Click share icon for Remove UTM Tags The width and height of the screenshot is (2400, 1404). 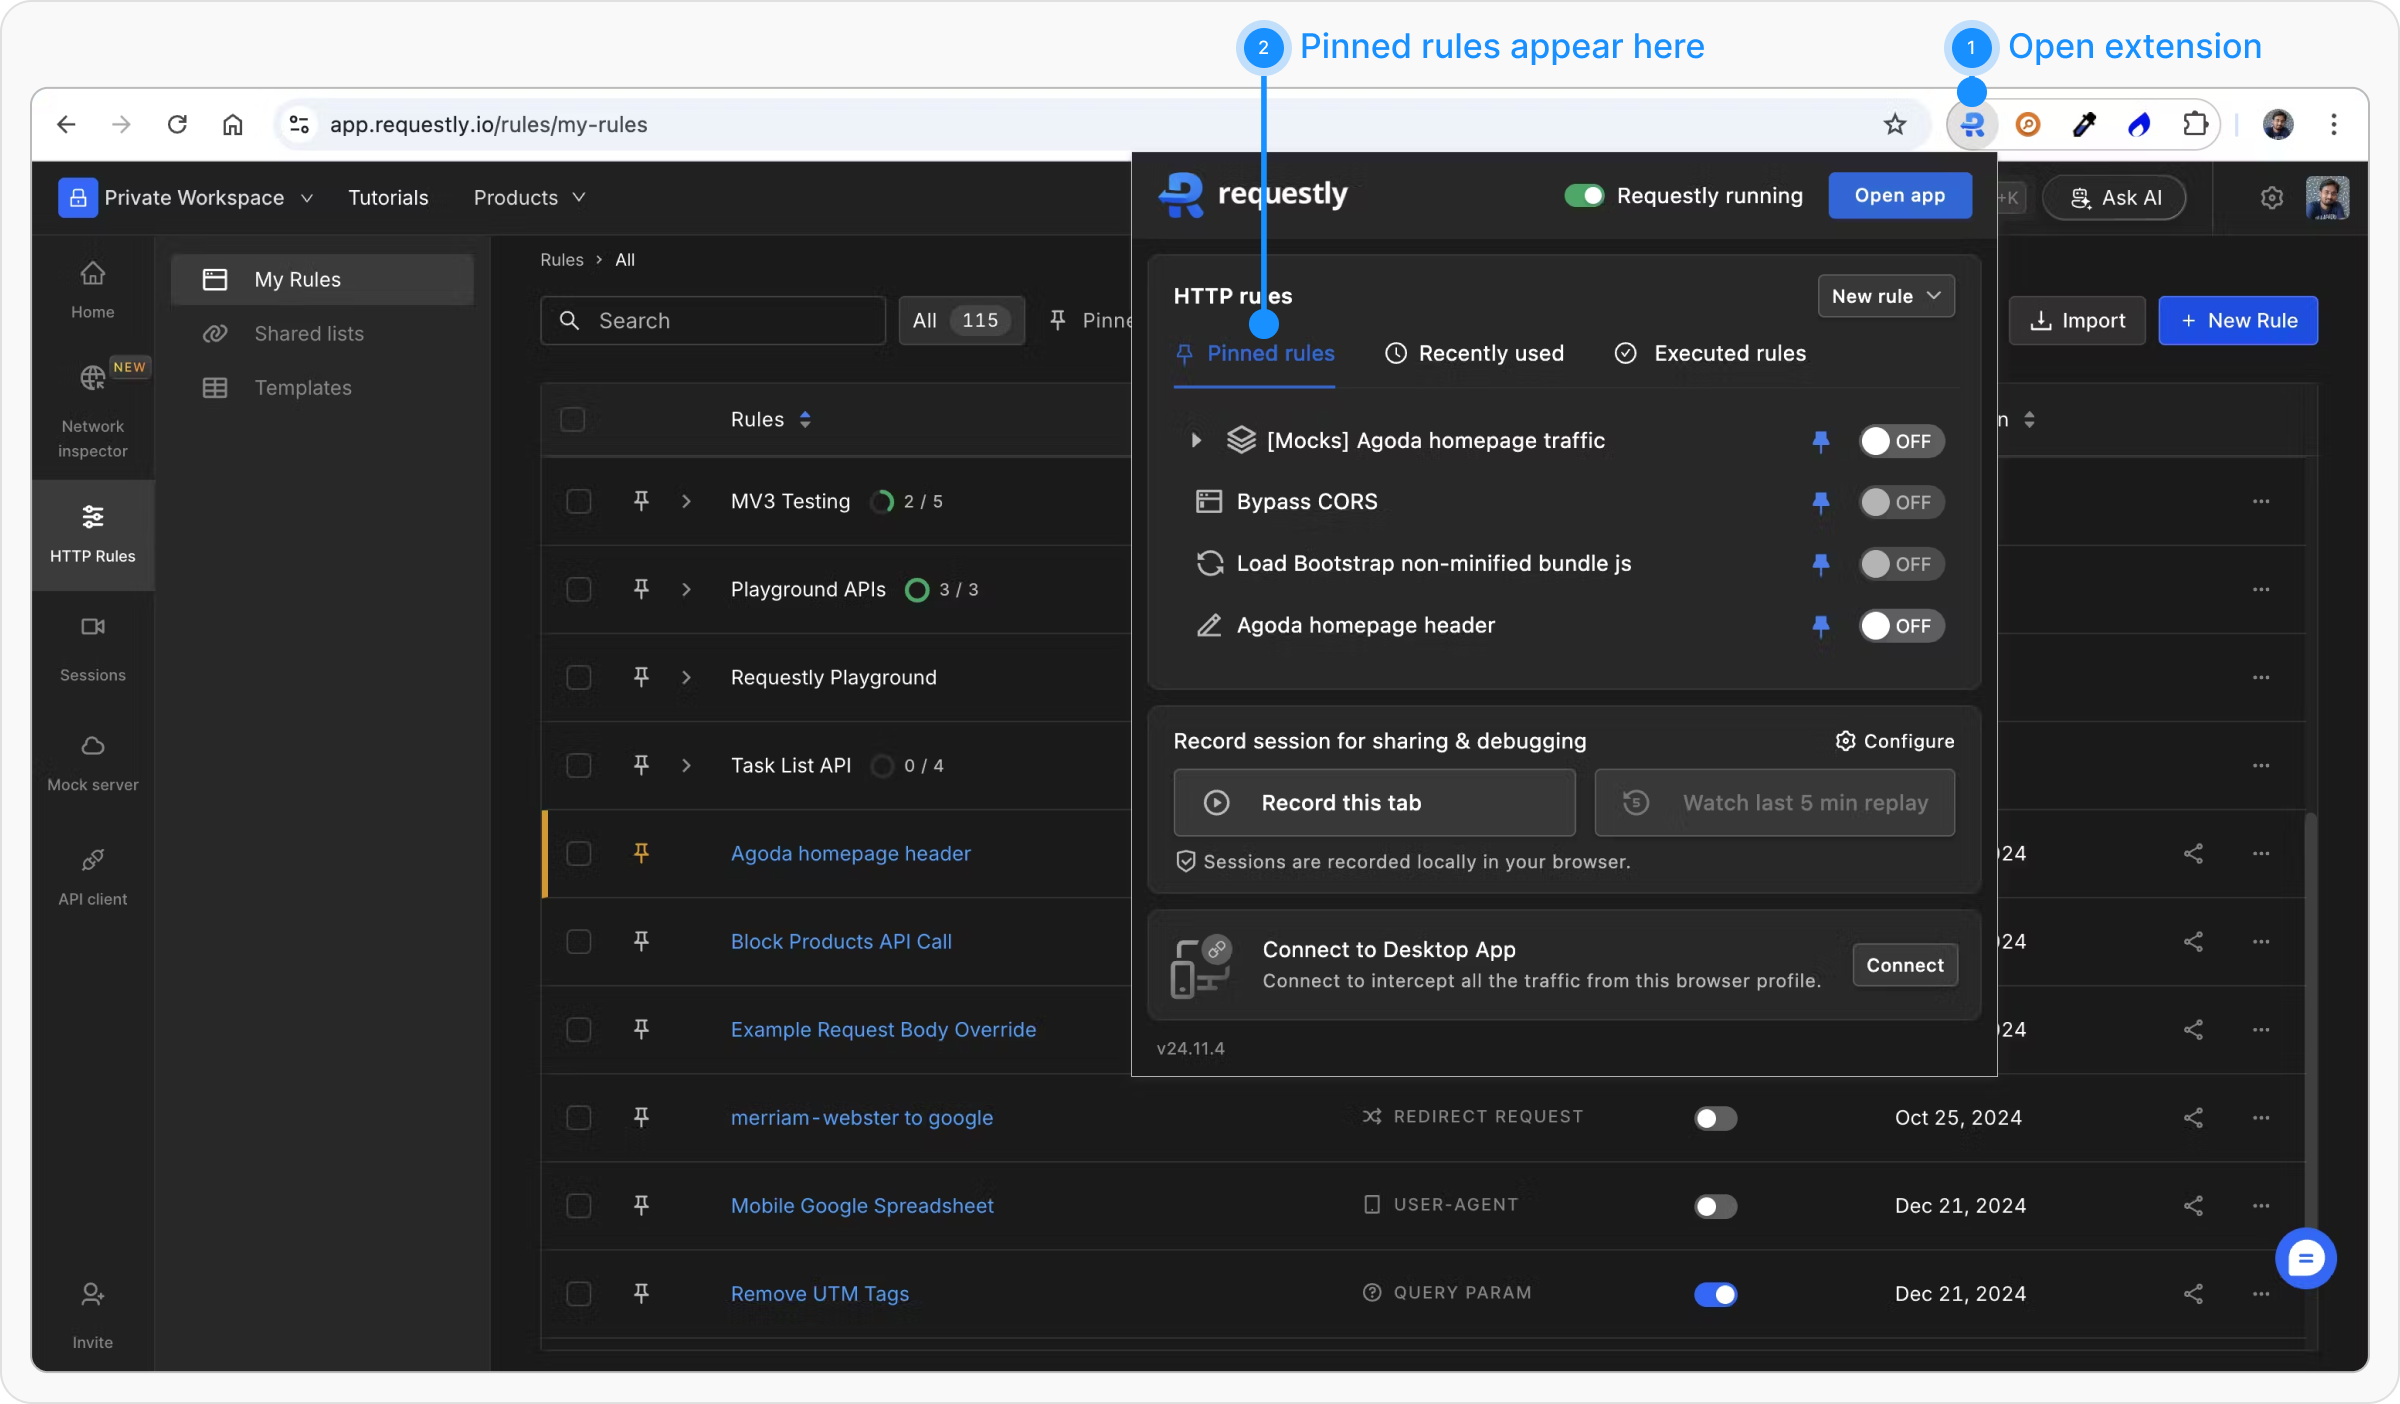[x=2192, y=1294]
